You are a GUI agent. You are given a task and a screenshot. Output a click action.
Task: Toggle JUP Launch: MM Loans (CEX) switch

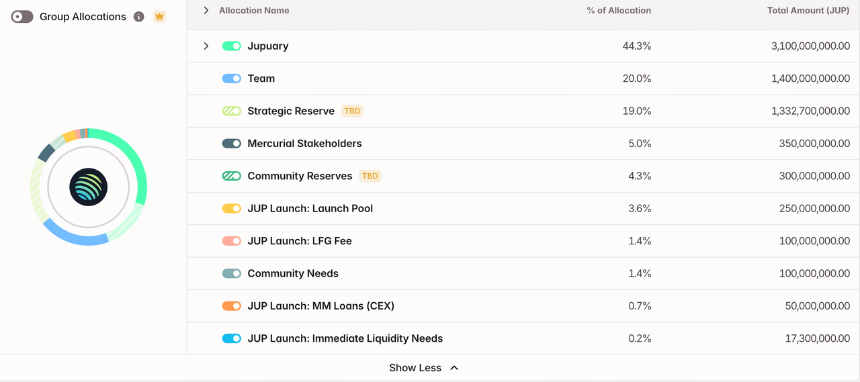click(x=231, y=306)
